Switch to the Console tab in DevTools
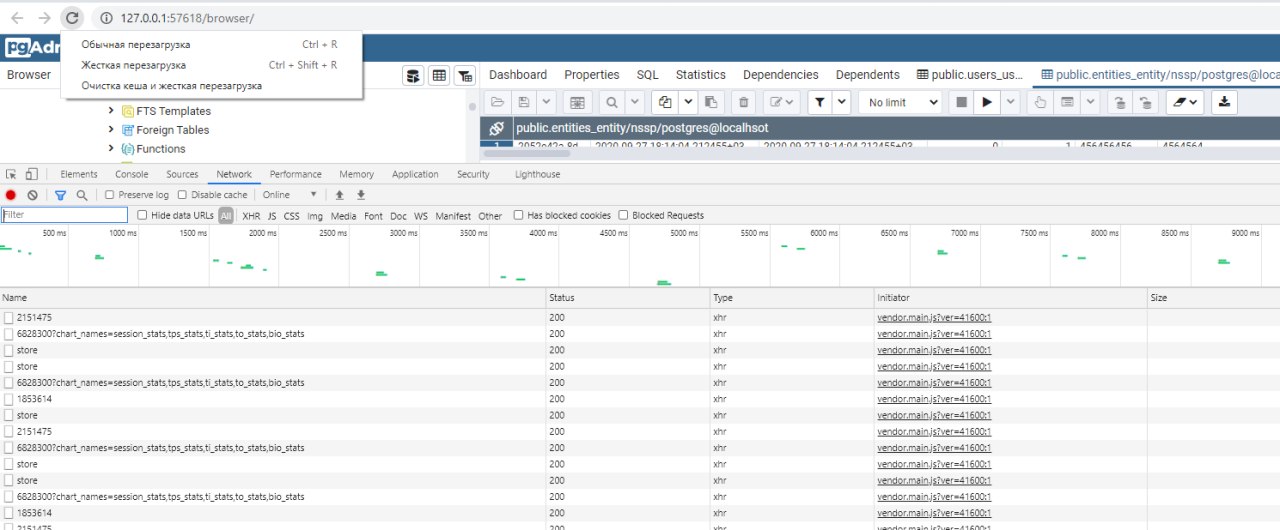 [x=131, y=174]
